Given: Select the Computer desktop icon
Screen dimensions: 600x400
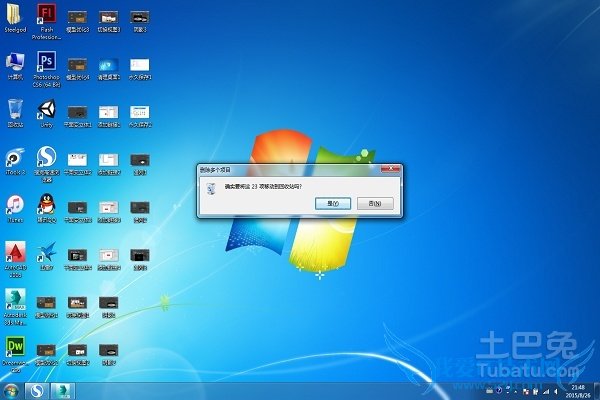Looking at the screenshot, I should click(15, 63).
